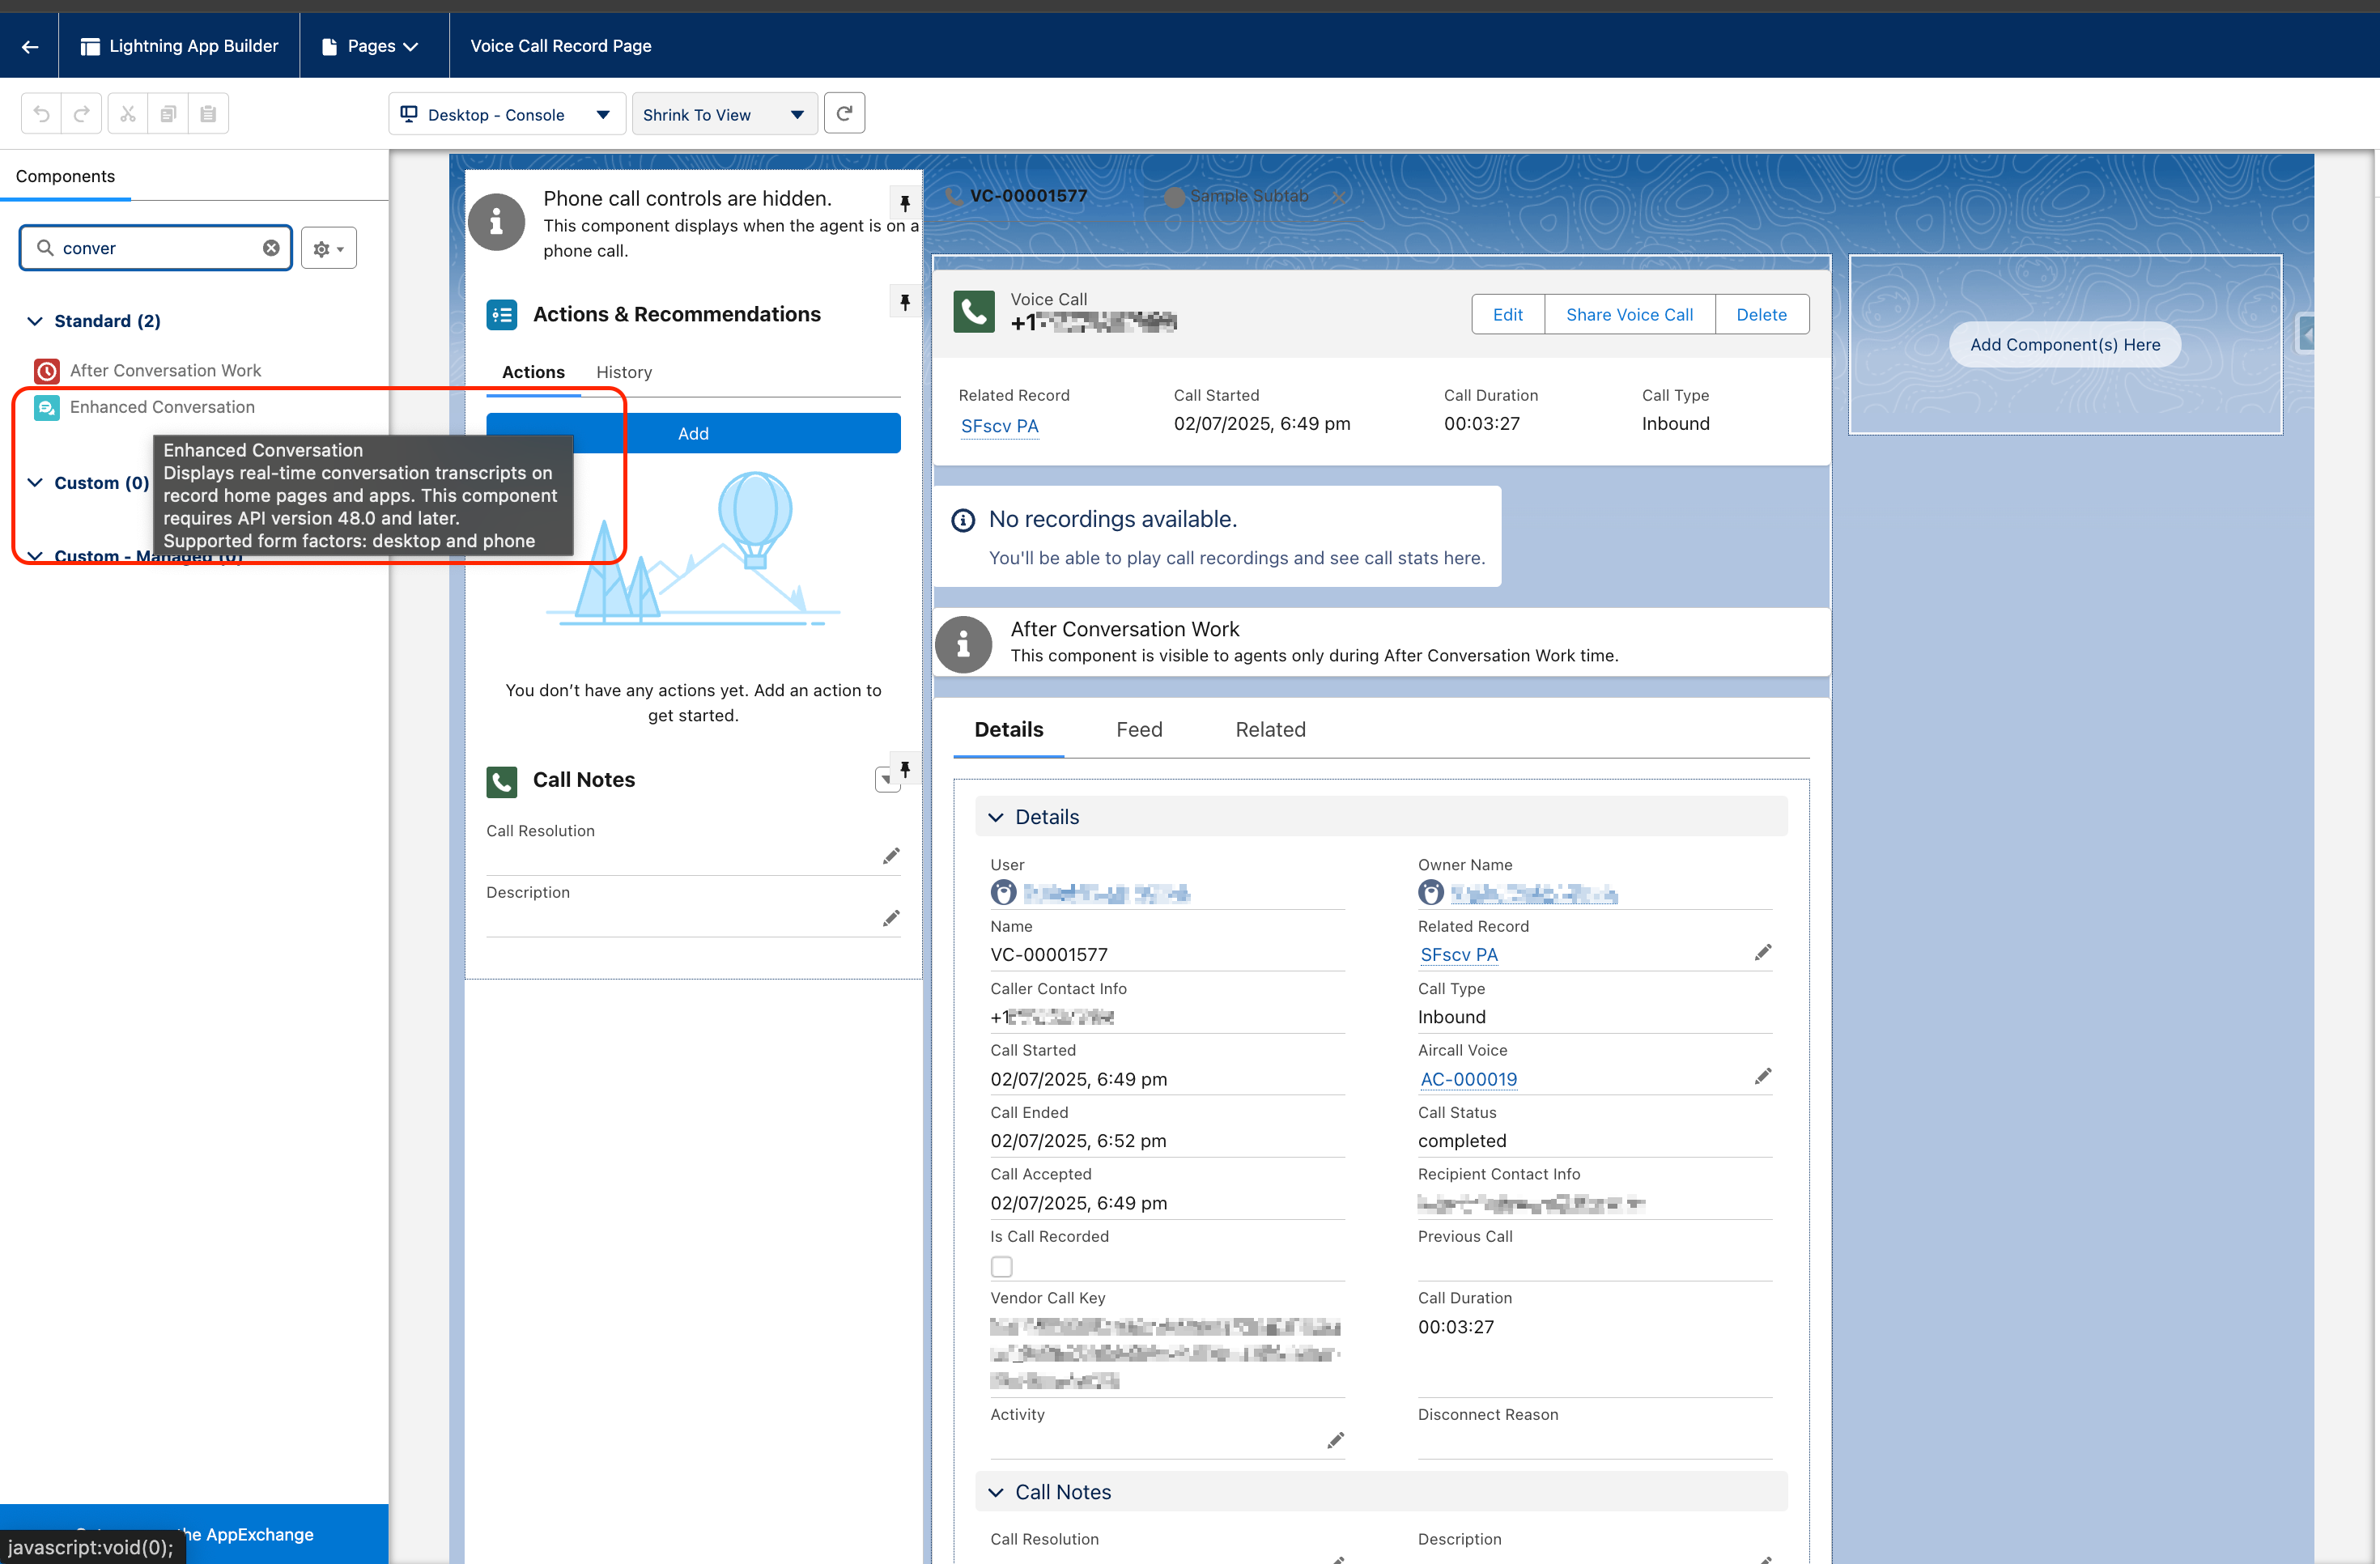Click the component search input field
This screenshot has width=2380, height=1564.
click(158, 248)
